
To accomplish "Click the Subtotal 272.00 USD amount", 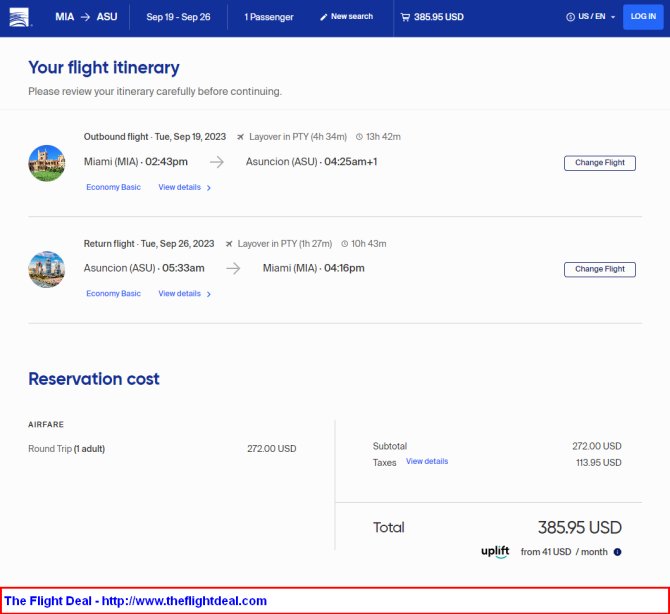I will tap(597, 446).
